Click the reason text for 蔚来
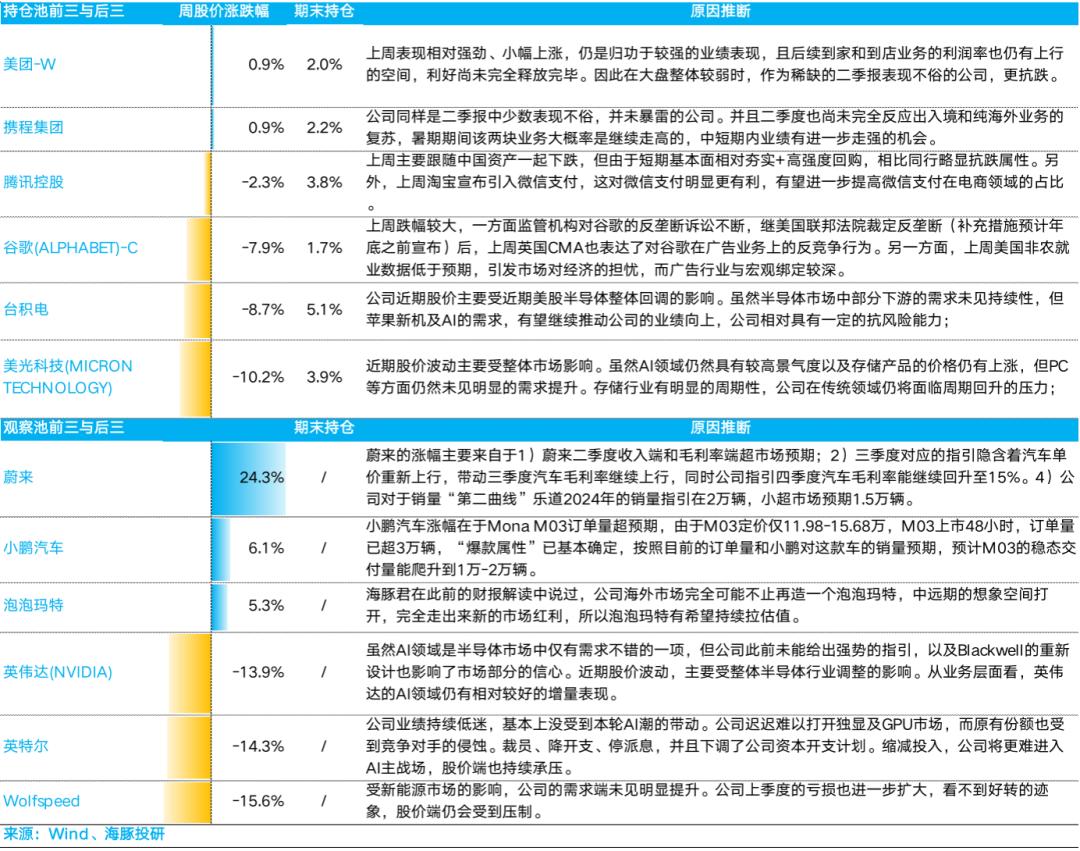The width and height of the screenshot is (1080, 851). tap(720, 477)
